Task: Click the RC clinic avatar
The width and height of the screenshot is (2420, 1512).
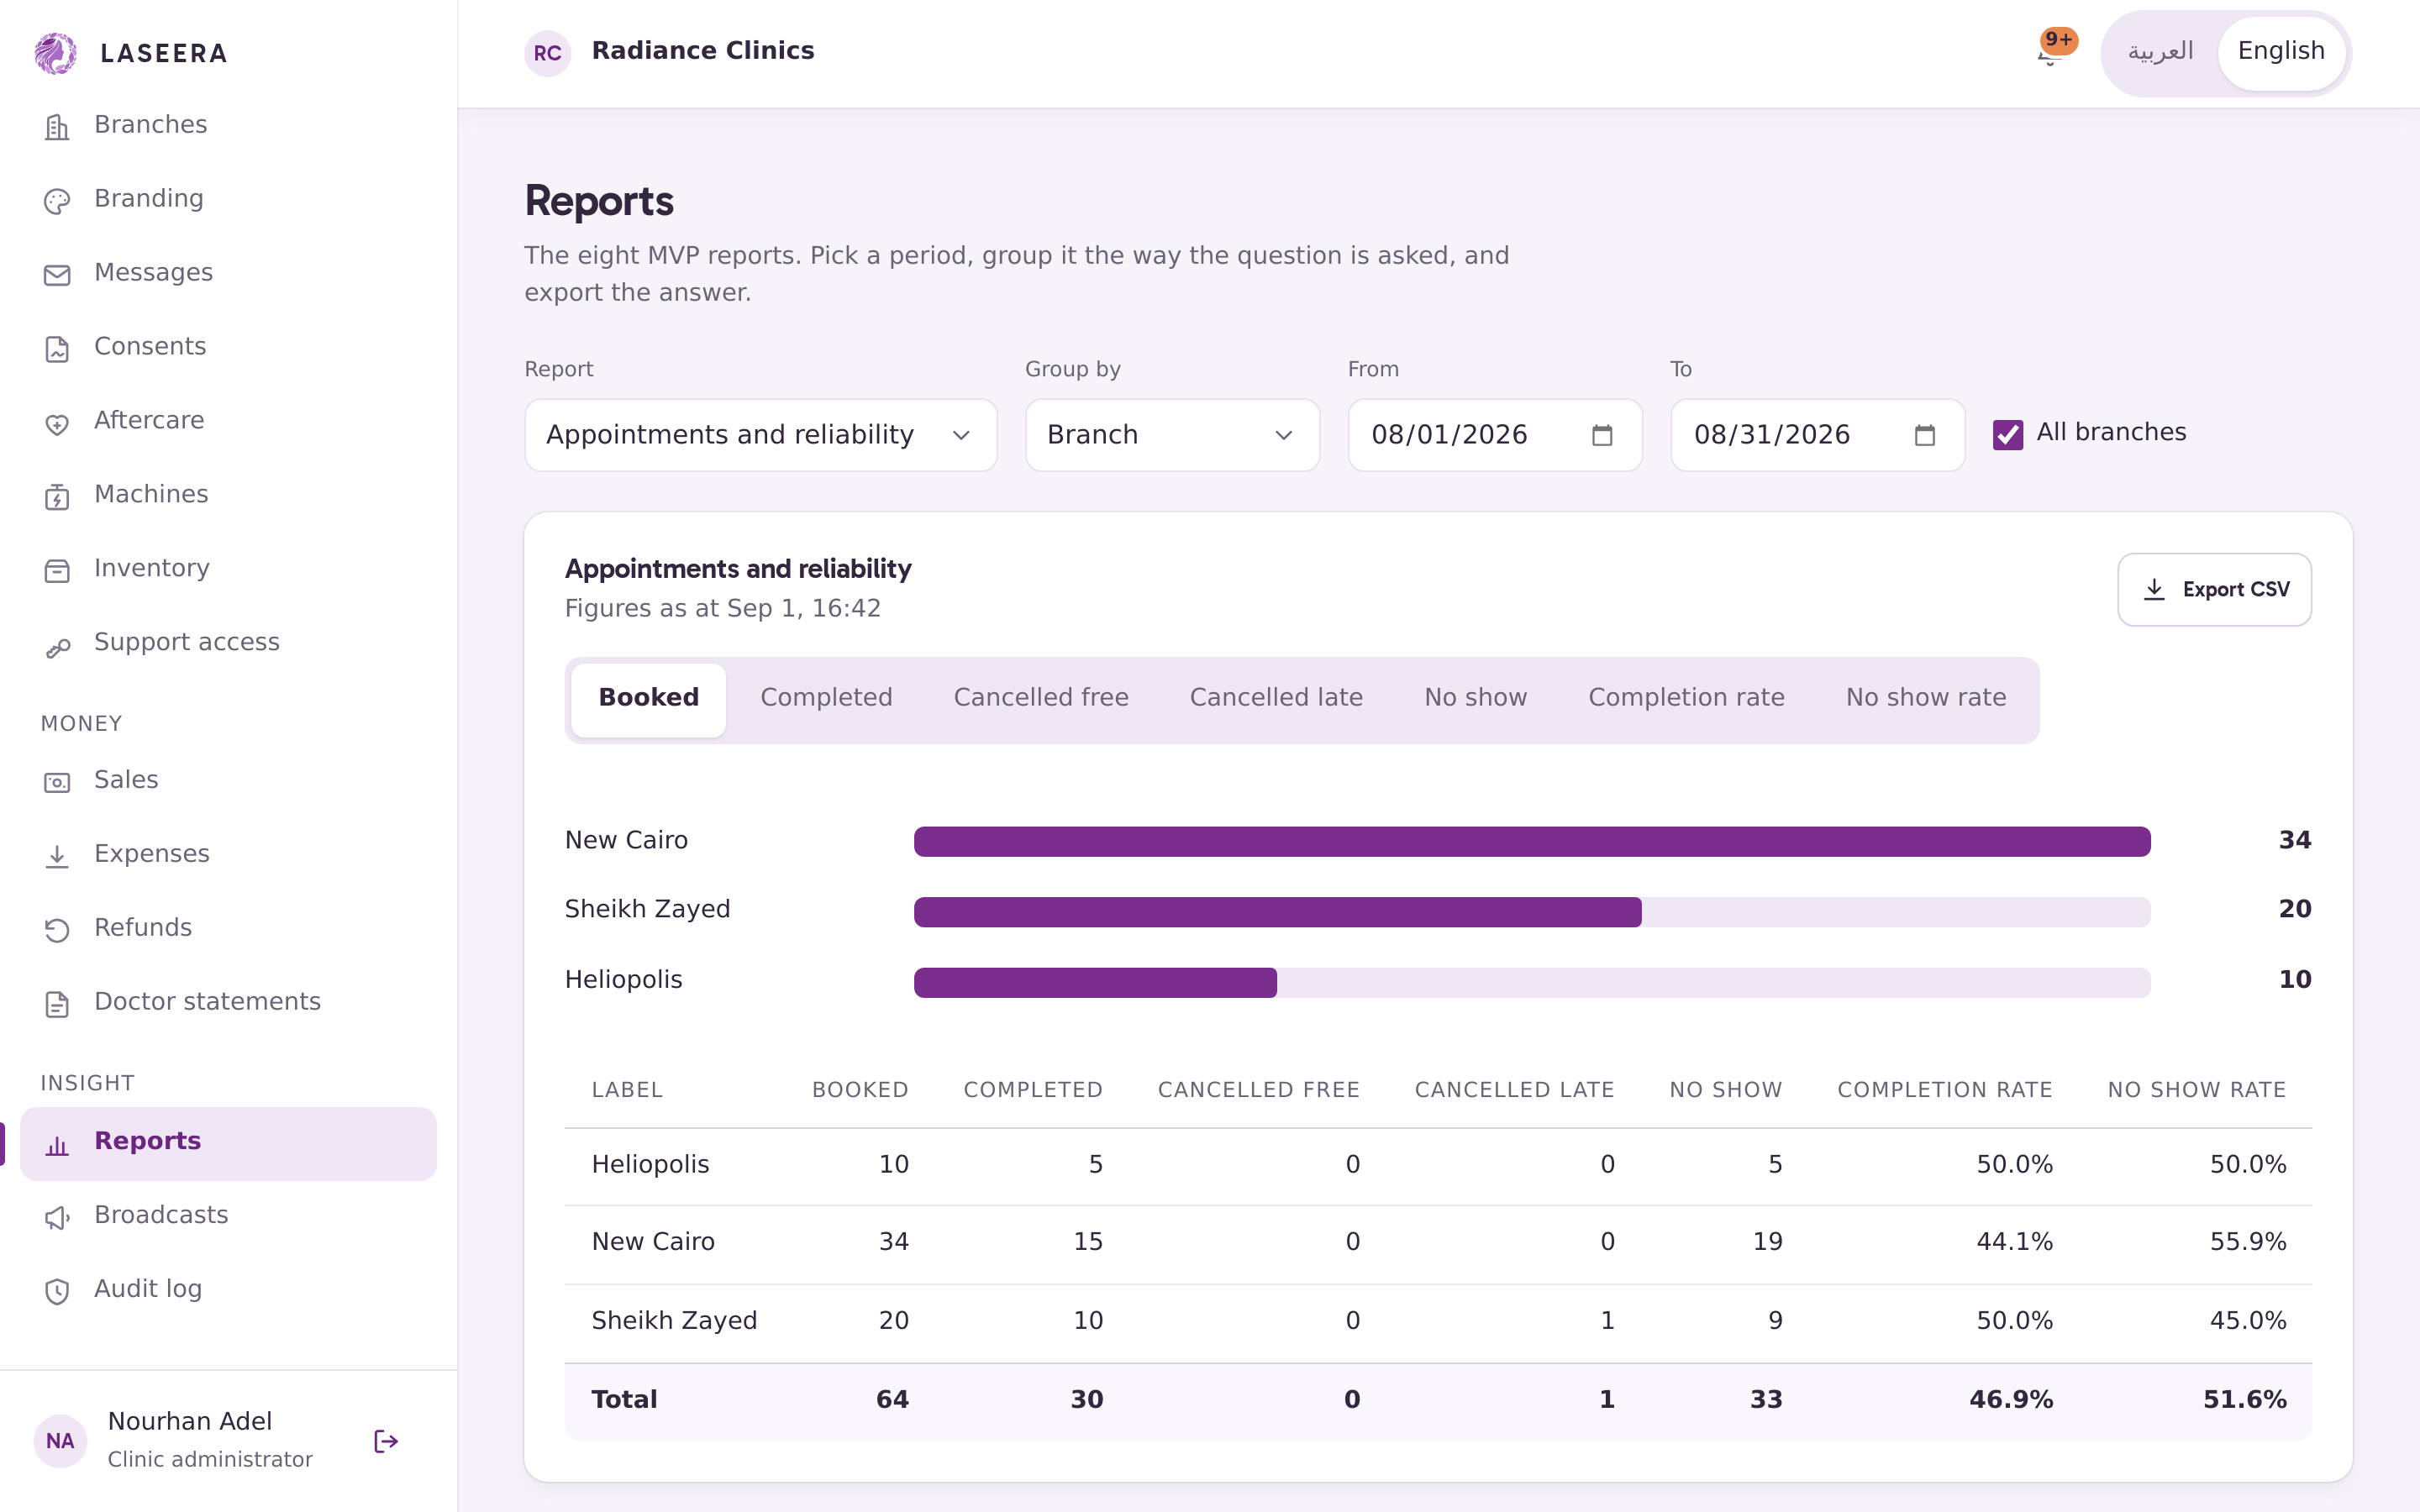Action: coord(547,53)
